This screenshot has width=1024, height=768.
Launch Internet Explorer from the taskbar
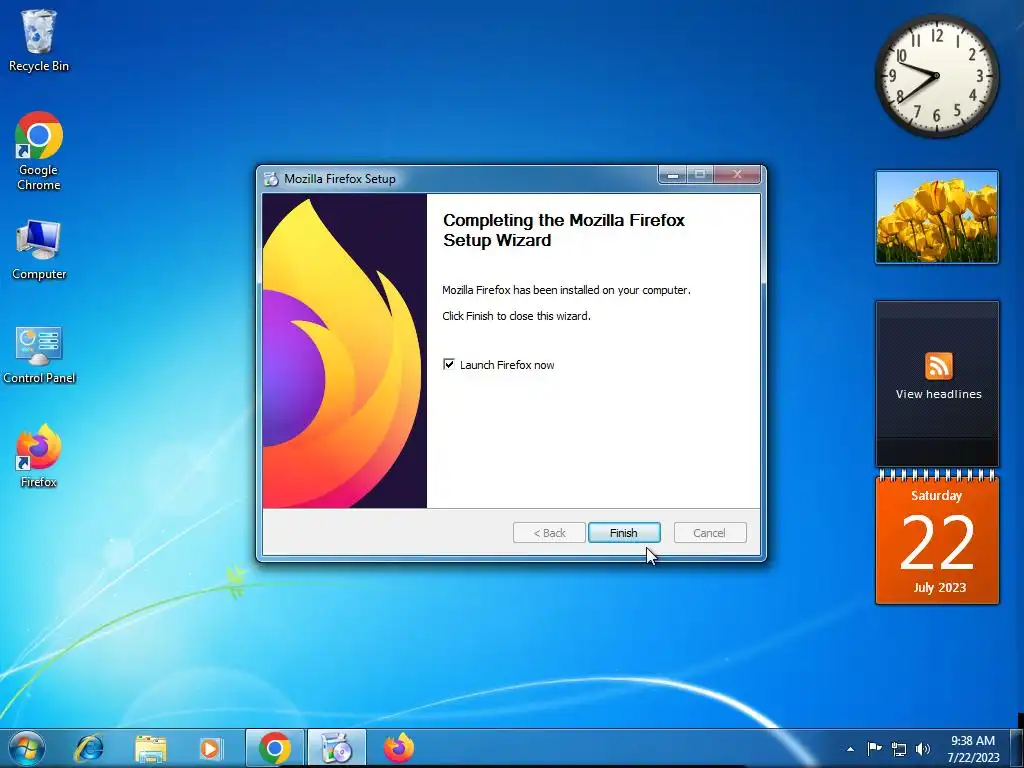(89, 748)
